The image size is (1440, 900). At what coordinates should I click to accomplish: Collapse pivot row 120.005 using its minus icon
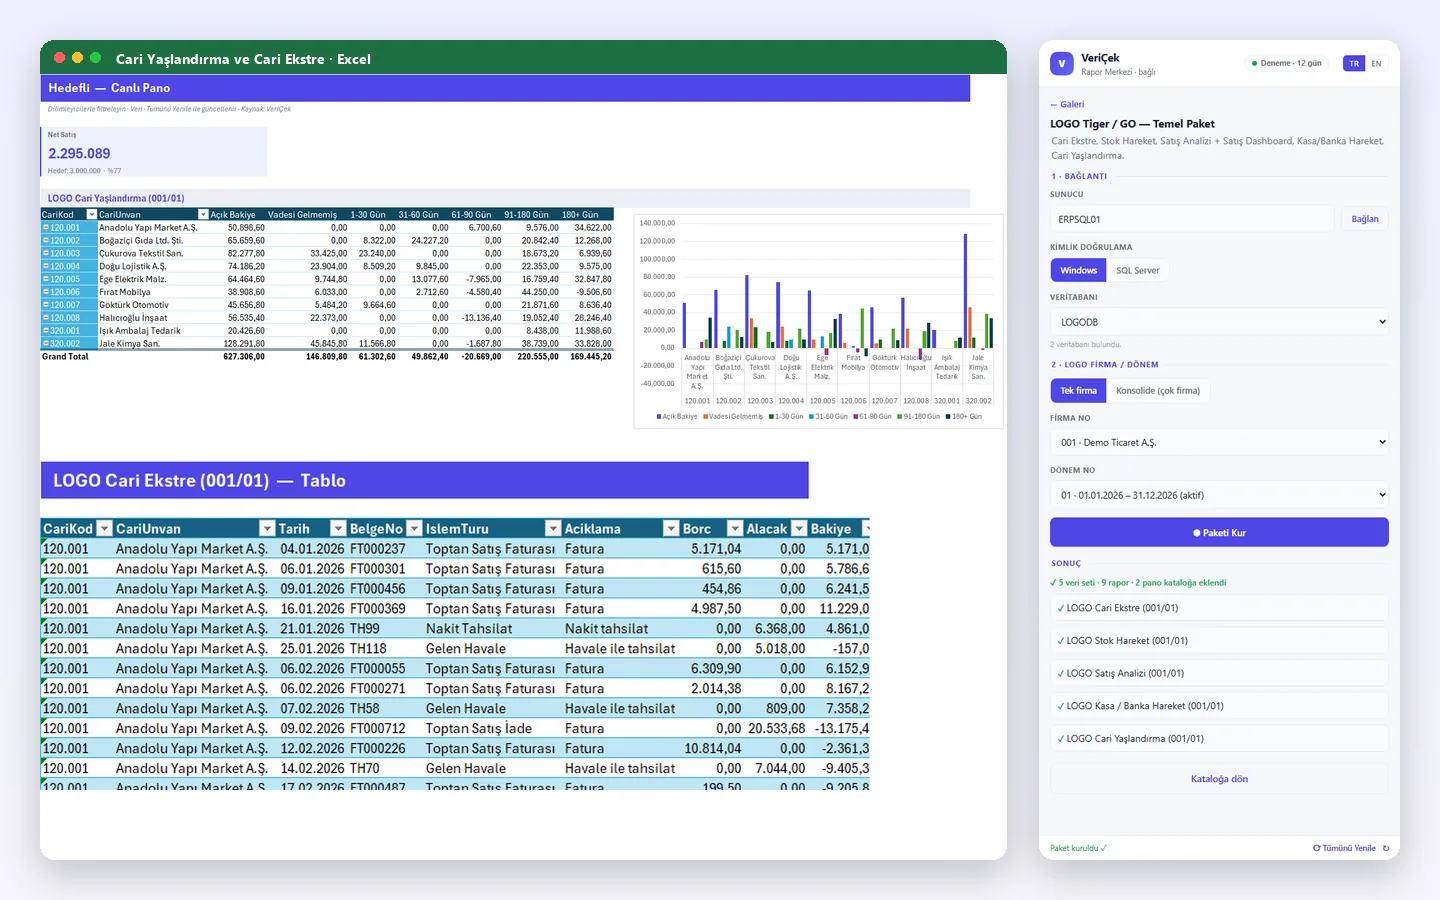[45, 280]
